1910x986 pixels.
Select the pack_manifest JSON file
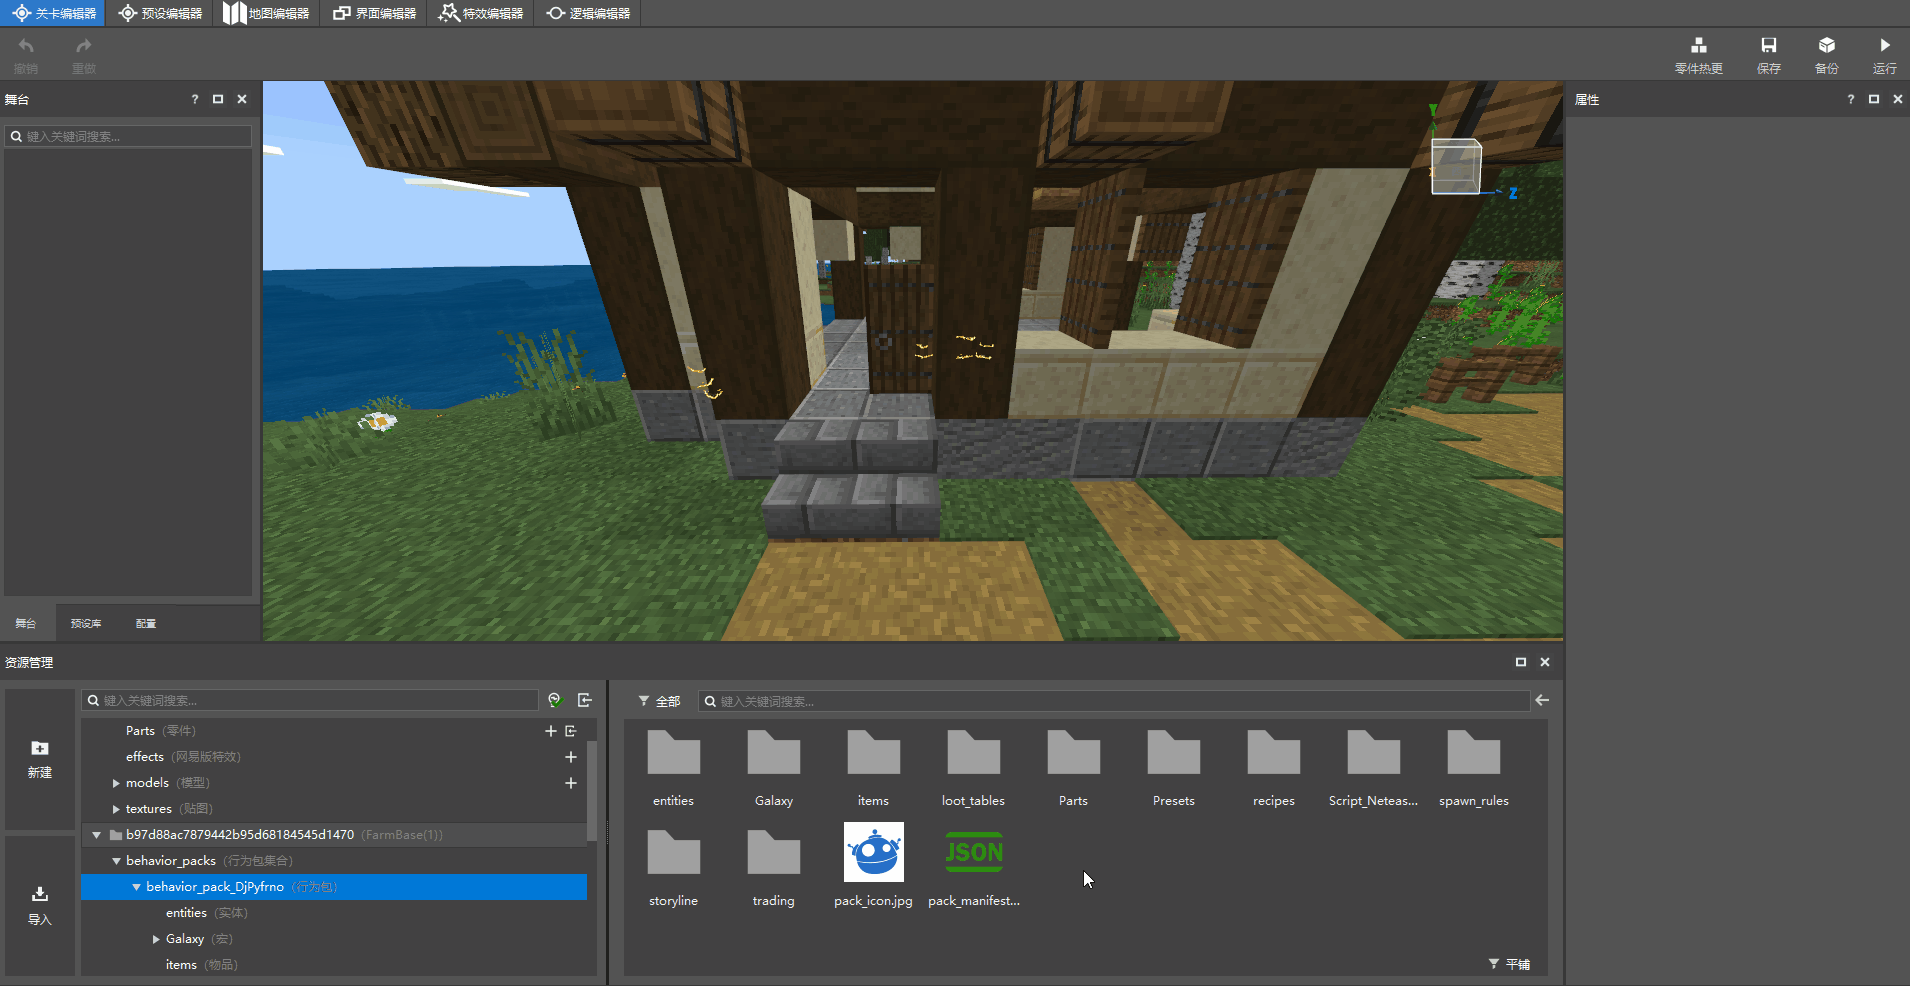[x=974, y=852]
